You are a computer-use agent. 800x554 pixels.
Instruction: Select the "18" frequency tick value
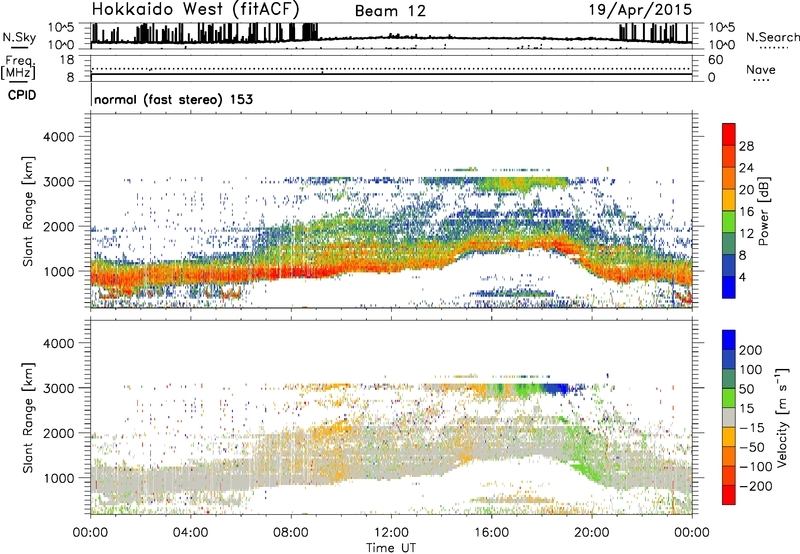(x=67, y=60)
